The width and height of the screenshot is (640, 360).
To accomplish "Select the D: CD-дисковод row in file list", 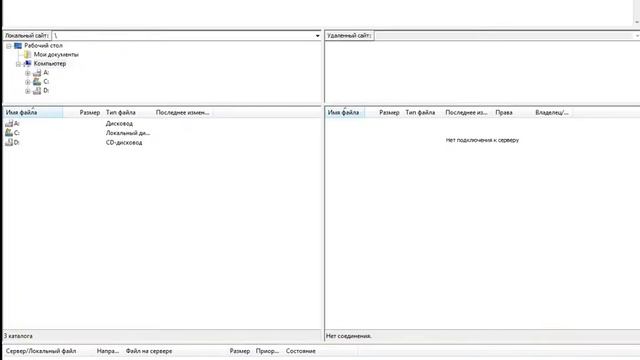I will (162, 142).
